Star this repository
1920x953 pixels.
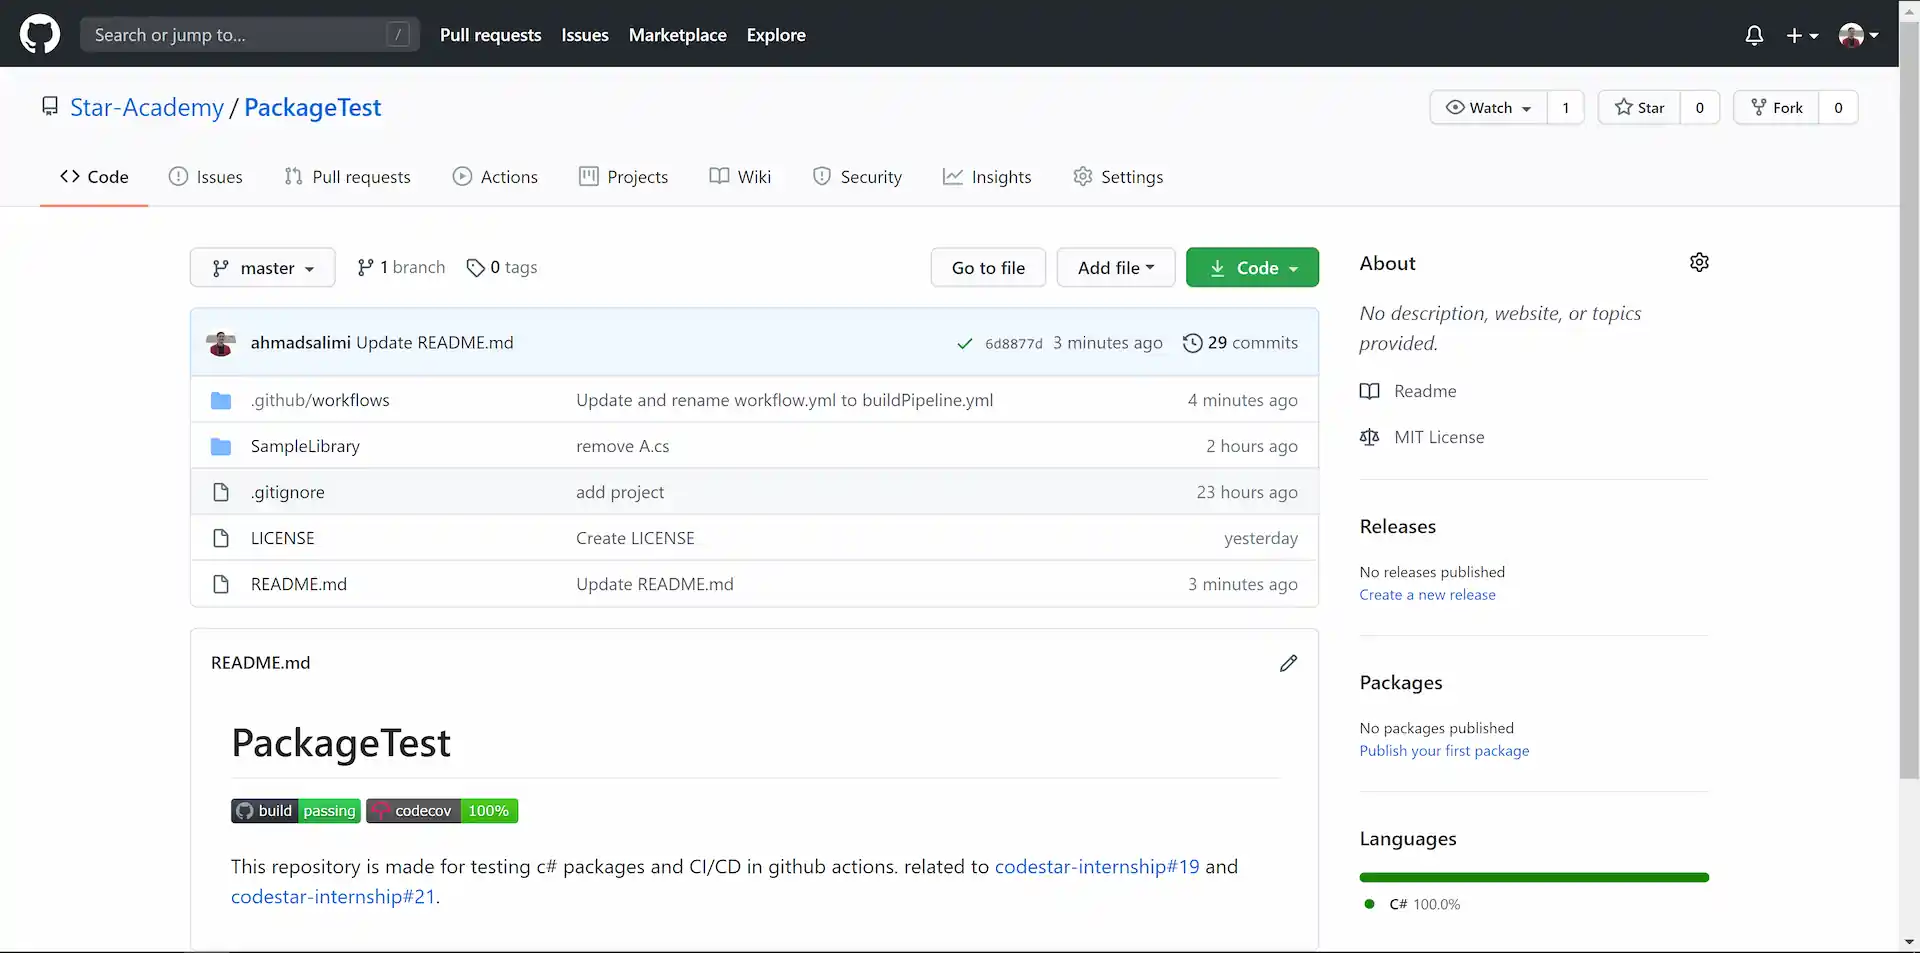1639,107
